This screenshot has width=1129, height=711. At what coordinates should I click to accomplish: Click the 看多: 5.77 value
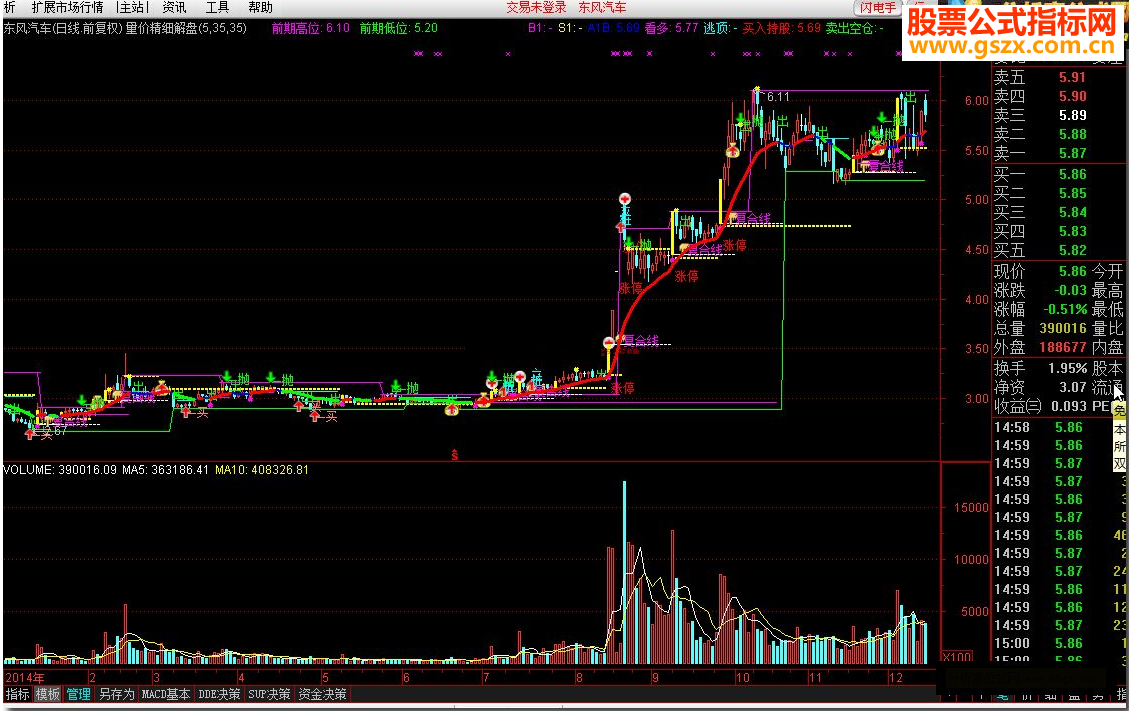(671, 28)
